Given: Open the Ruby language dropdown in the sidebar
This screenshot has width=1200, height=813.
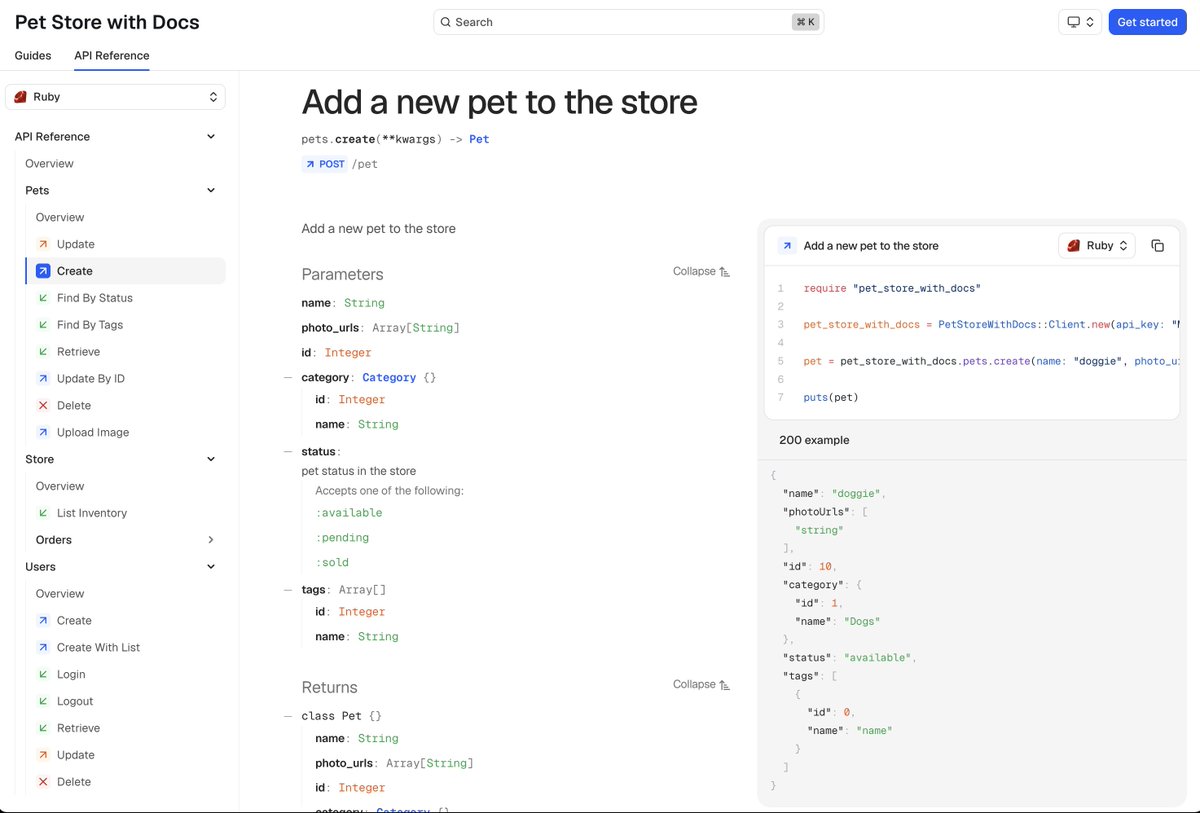Looking at the screenshot, I should tap(115, 96).
